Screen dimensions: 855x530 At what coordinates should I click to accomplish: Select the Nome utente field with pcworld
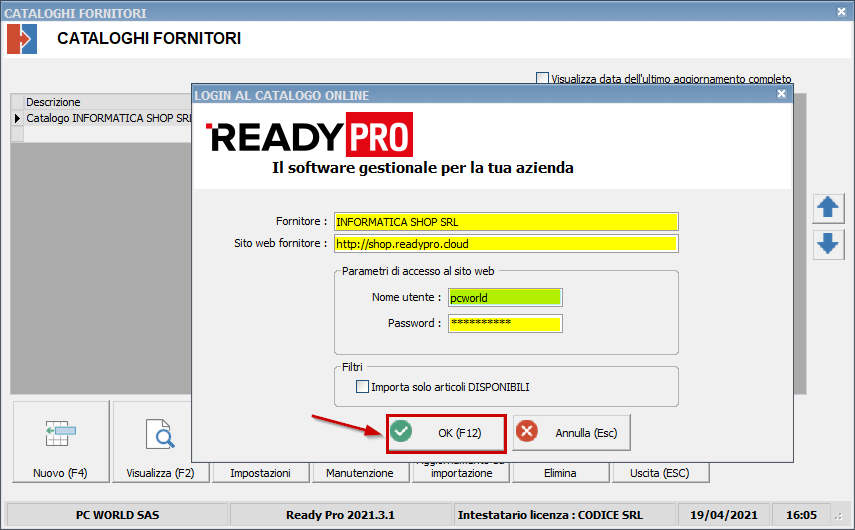tap(505, 298)
